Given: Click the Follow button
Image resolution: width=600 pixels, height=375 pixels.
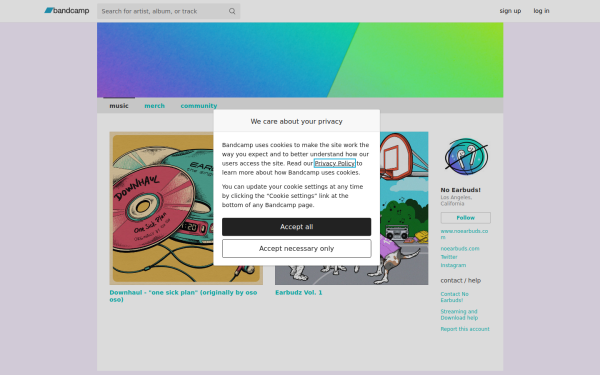Looking at the screenshot, I should pyautogui.click(x=466, y=218).
